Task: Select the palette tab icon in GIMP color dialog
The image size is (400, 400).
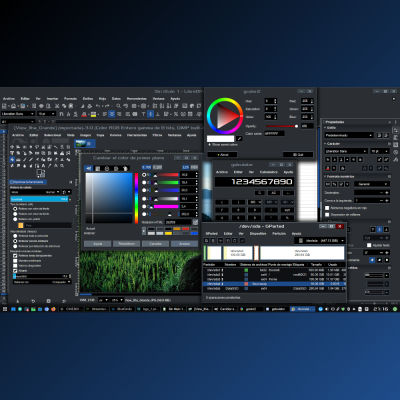Action: pos(125,168)
